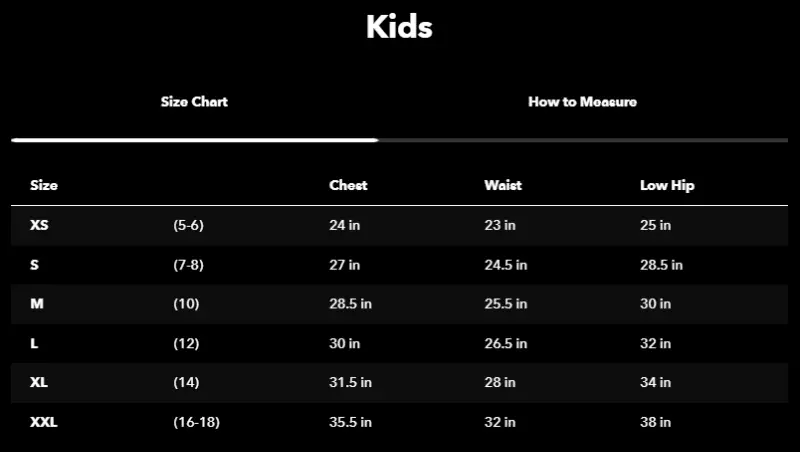The height and width of the screenshot is (452, 800).
Task: Click the 38 in low hip value
Action: (655, 422)
